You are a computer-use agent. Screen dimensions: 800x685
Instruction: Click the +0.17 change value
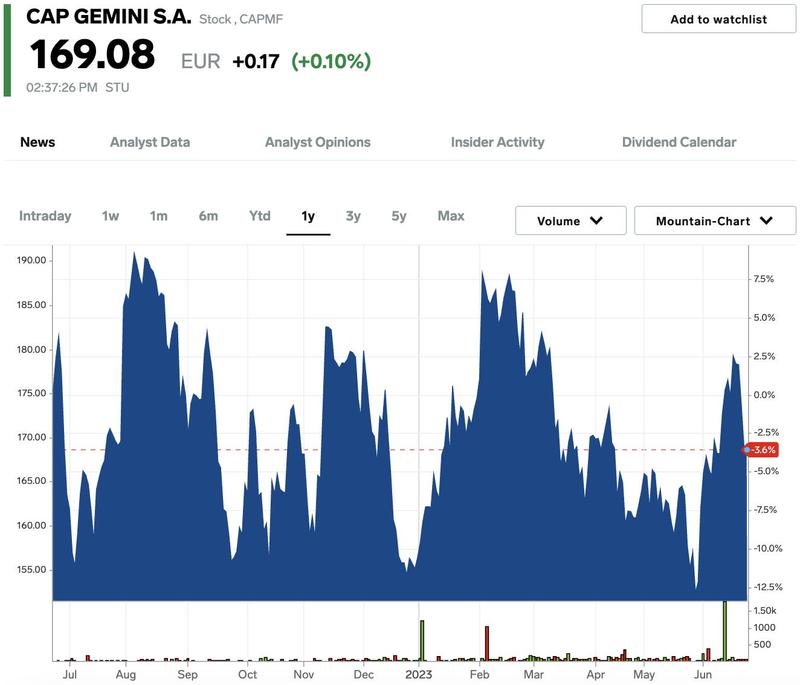[256, 62]
